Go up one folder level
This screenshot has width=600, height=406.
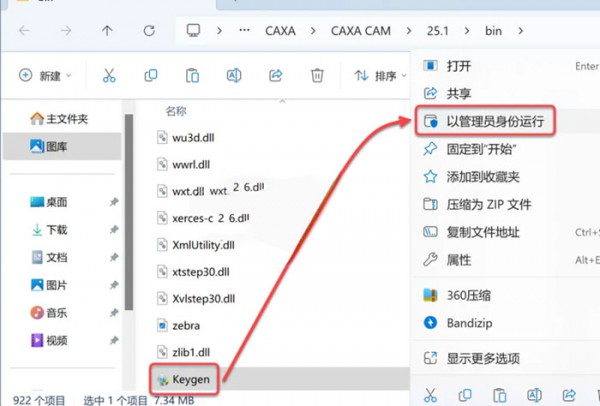107,30
